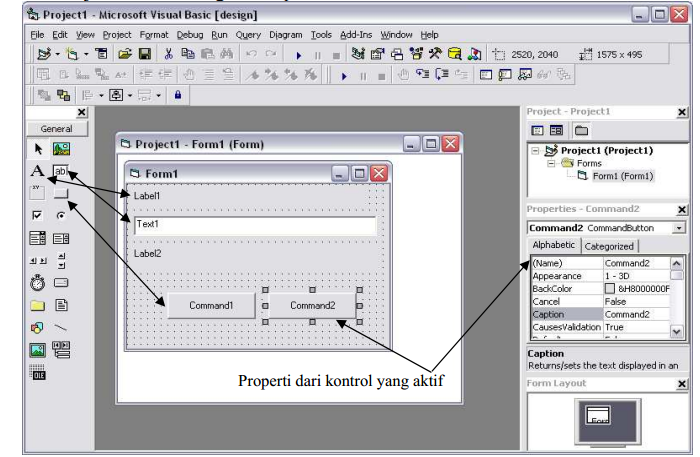Viewport: 700px width, 457px height.
Task: Click the Cut scissors toolbar icon
Action: pos(168,54)
